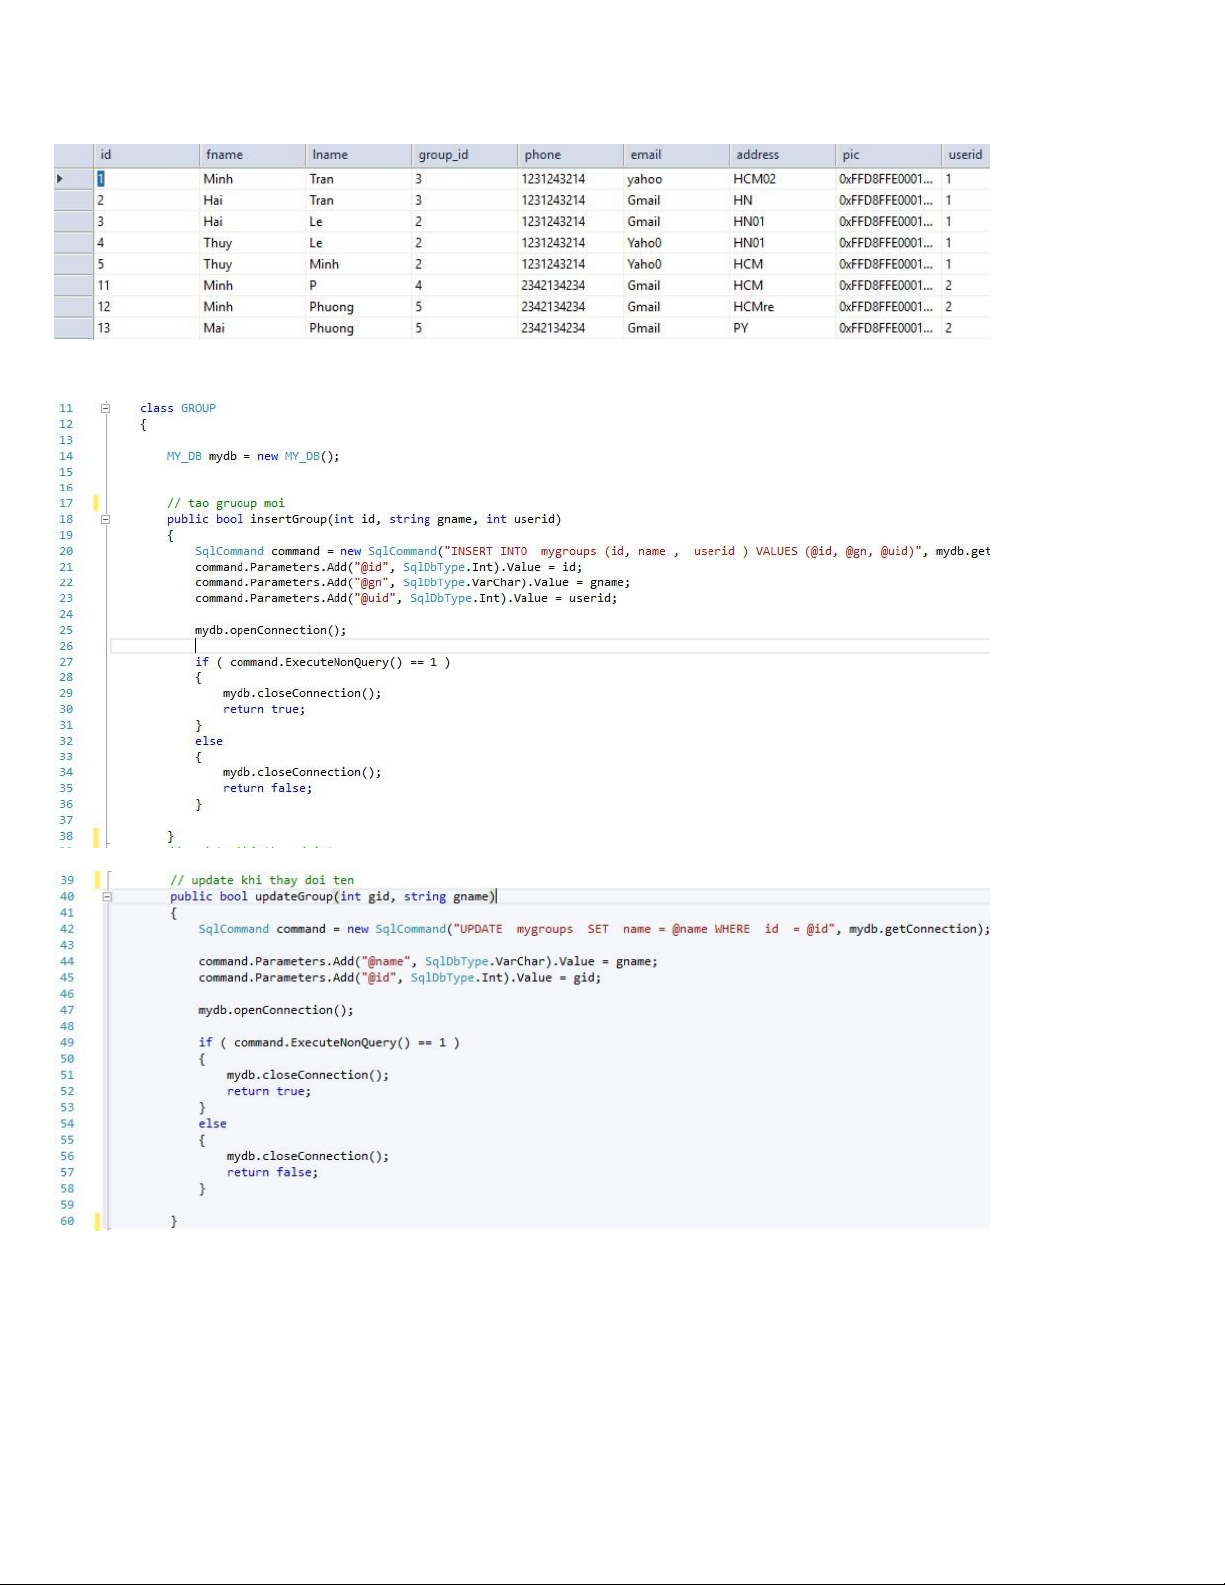The width and height of the screenshot is (1225, 1585).
Task: Collapse the insertGroup method outline box
Action: coord(105,519)
